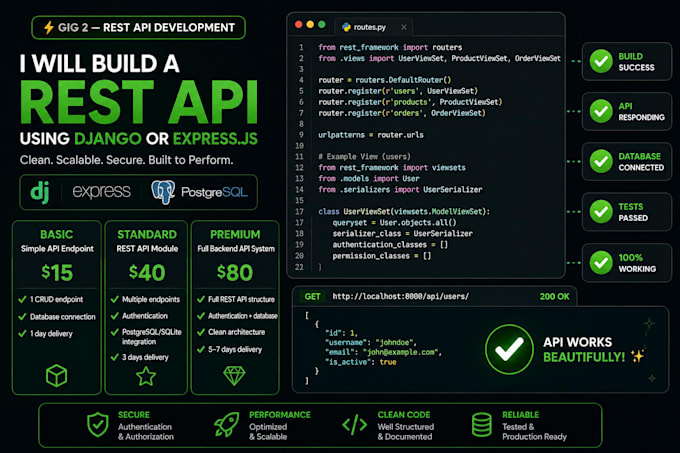Image resolution: width=680 pixels, height=453 pixels.
Task: Click the green check beside DATABASE CONNECTED
Action: pyautogui.click(x=601, y=161)
